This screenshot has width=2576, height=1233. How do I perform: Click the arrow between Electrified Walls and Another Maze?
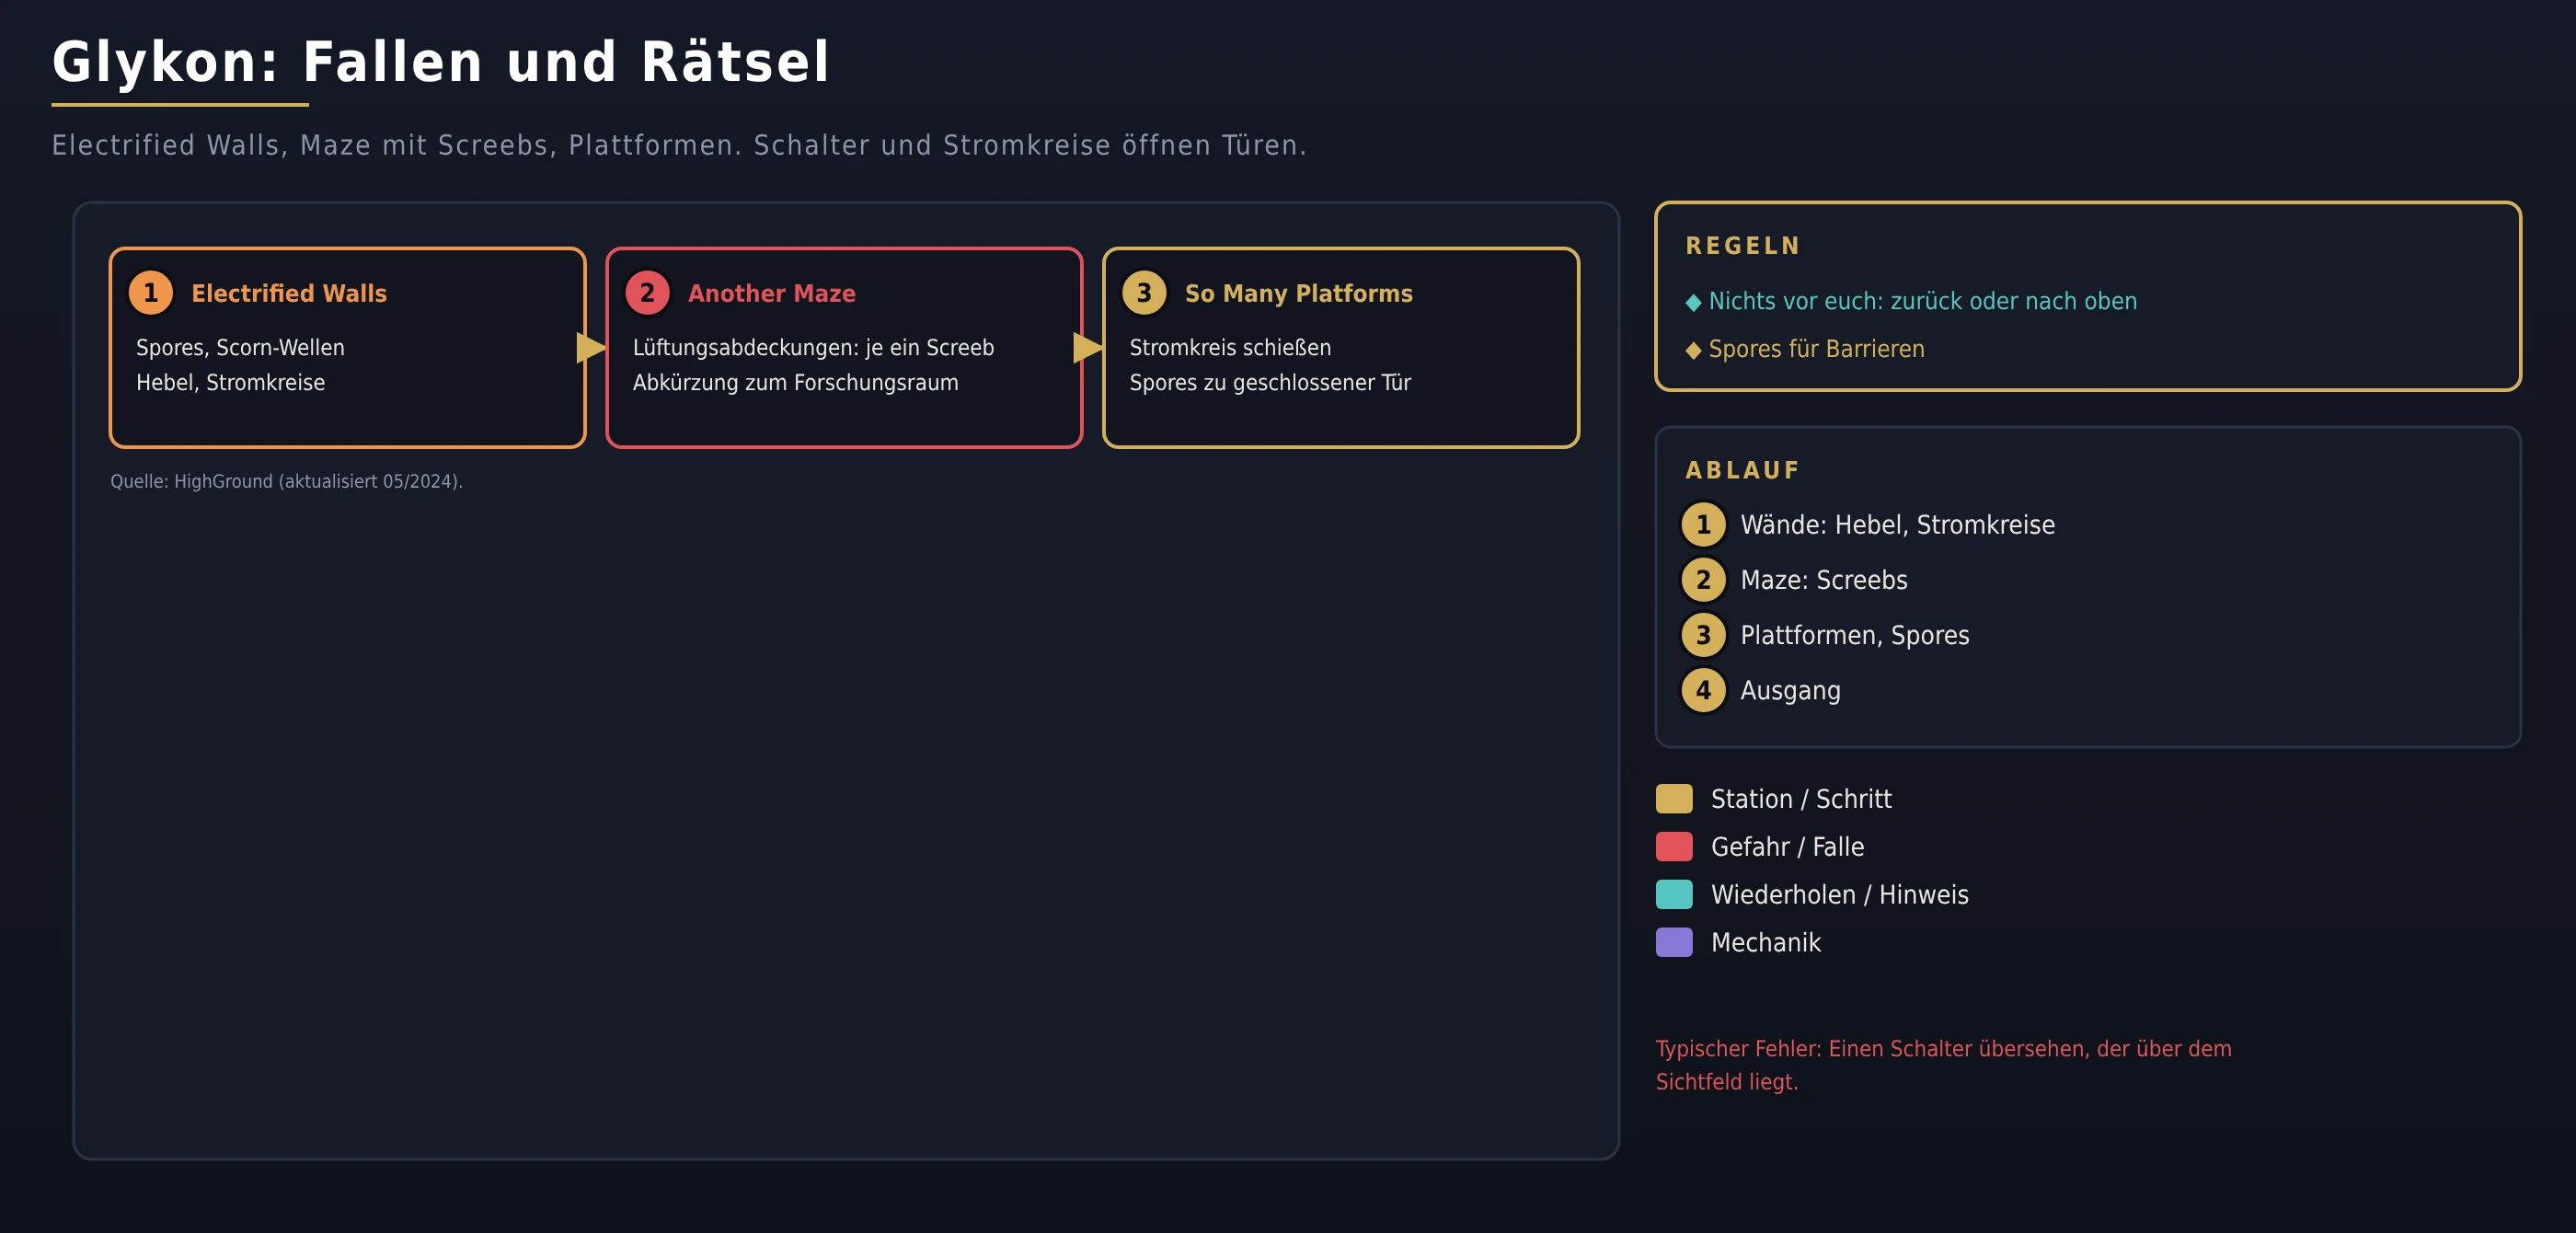591,348
